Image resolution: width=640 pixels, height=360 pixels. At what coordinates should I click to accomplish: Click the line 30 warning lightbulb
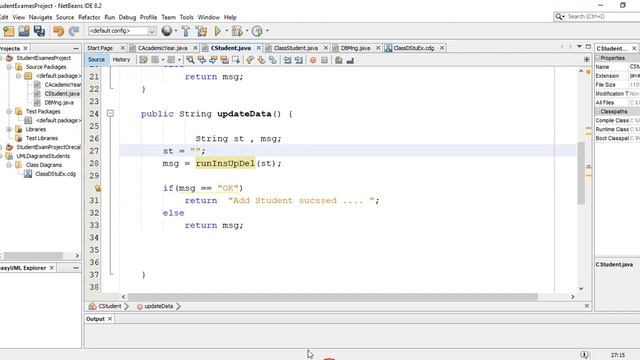(x=98, y=188)
